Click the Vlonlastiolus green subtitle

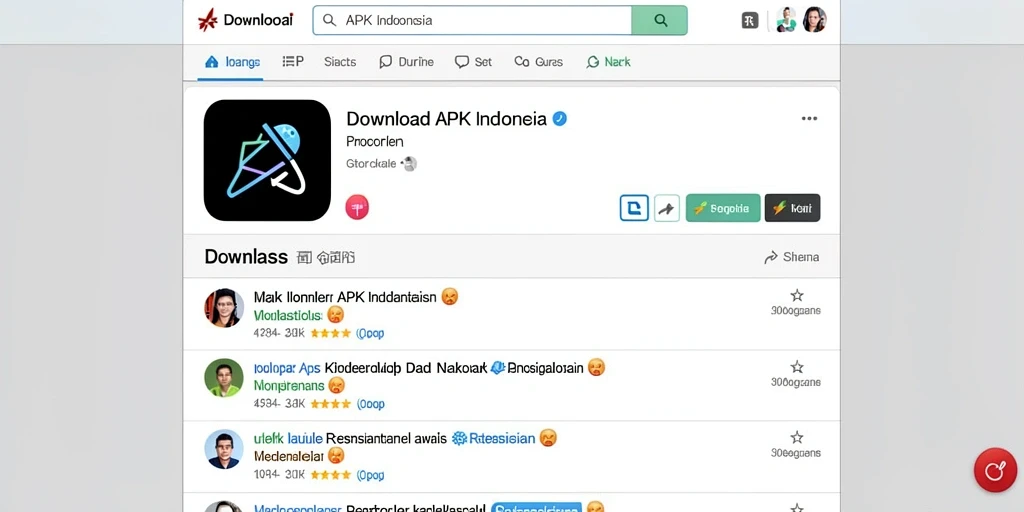288,315
